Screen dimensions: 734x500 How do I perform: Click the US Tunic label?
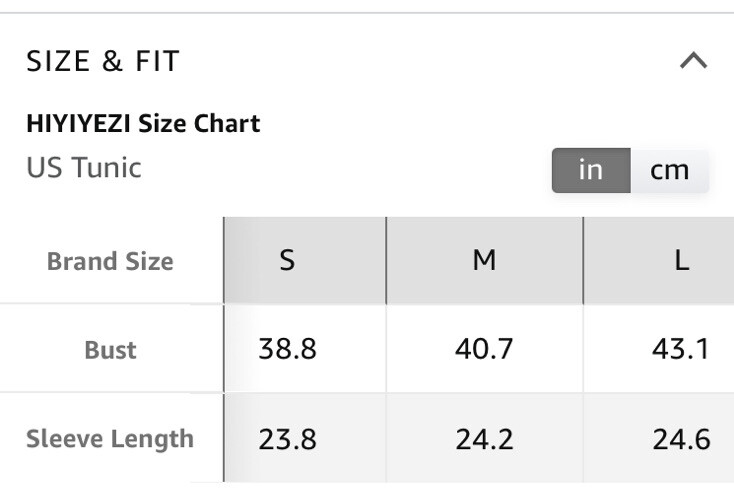pos(84,168)
